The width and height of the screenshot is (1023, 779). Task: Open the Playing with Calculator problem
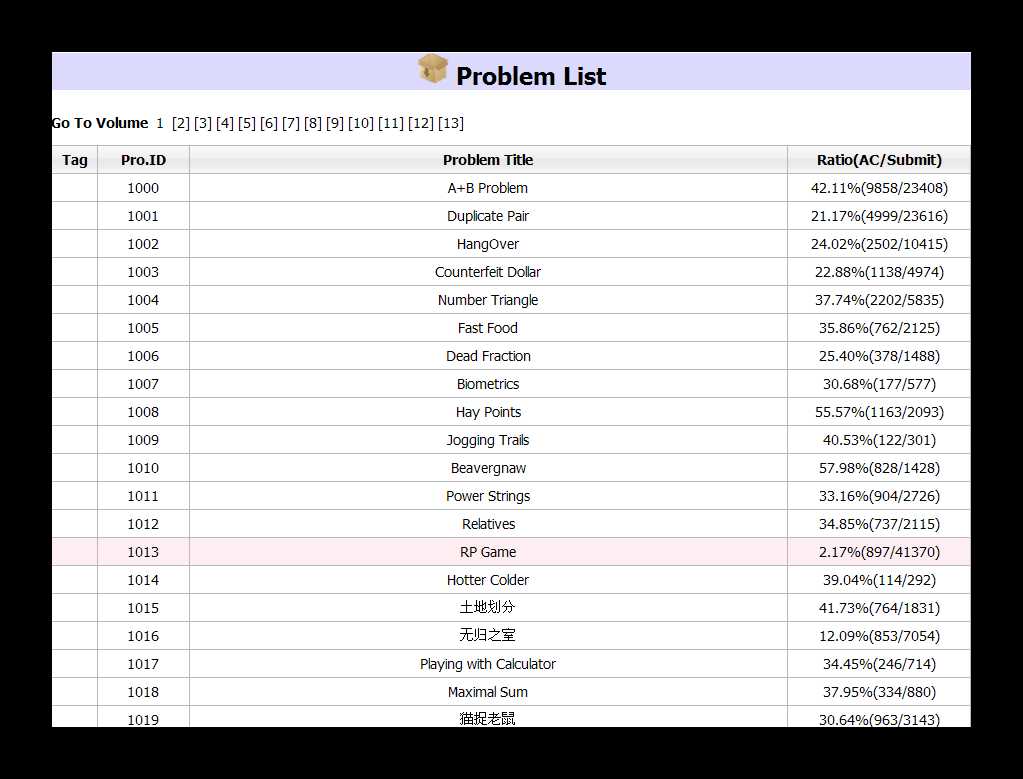click(488, 664)
